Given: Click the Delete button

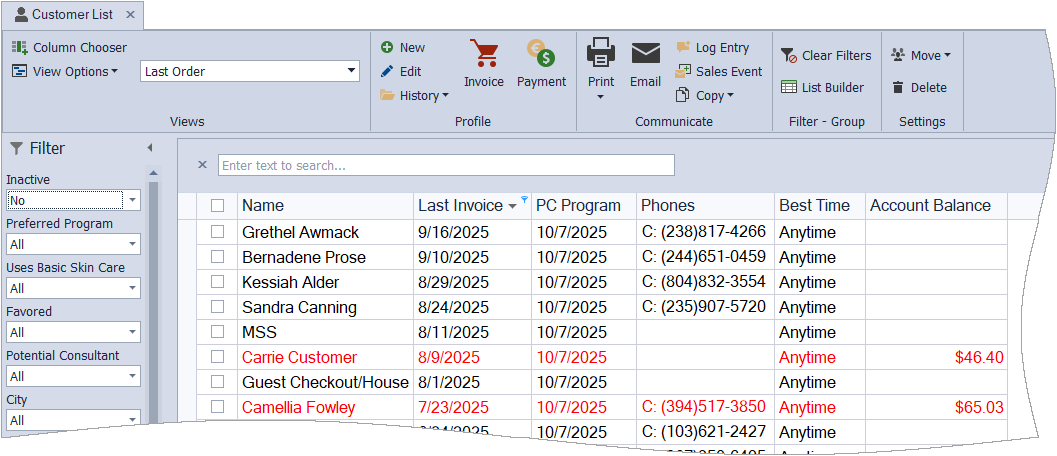Looking at the screenshot, I should [919, 87].
